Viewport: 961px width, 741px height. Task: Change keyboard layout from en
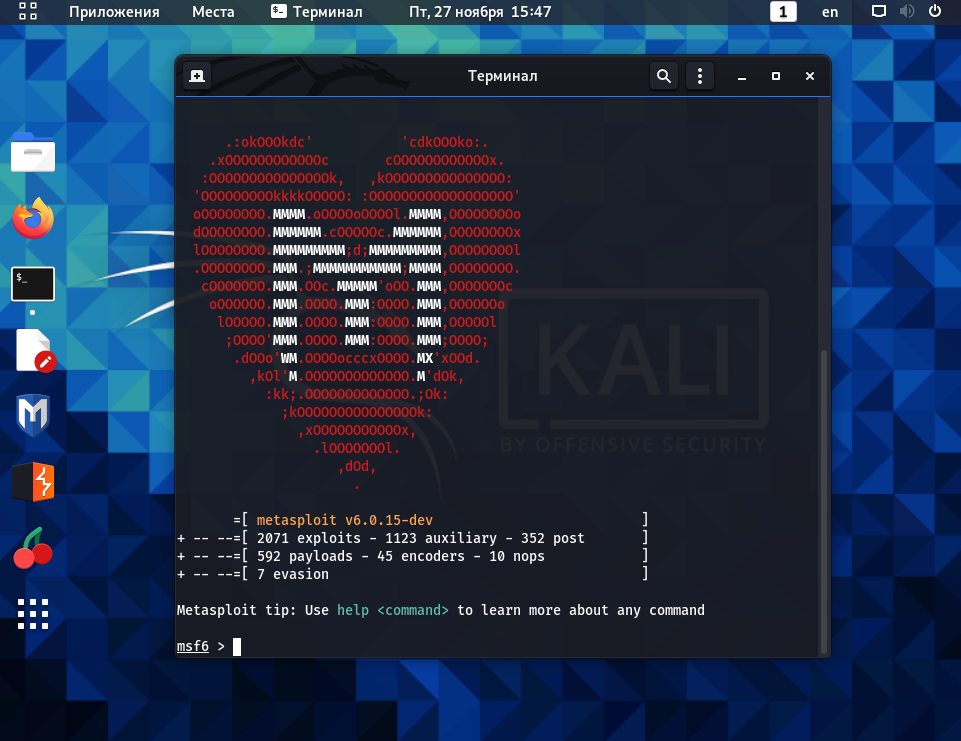(830, 12)
